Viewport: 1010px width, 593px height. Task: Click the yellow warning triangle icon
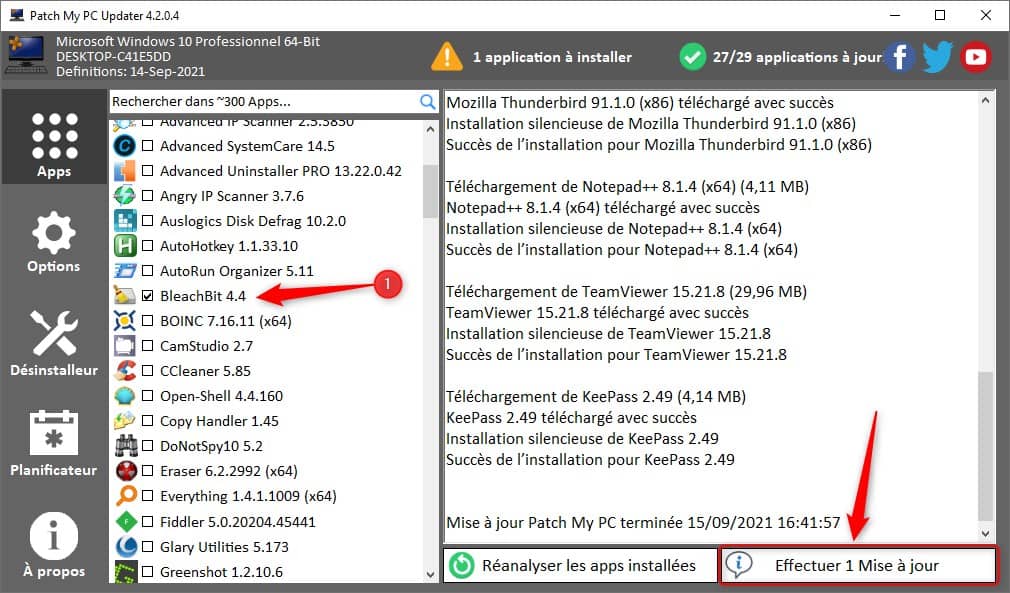446,57
